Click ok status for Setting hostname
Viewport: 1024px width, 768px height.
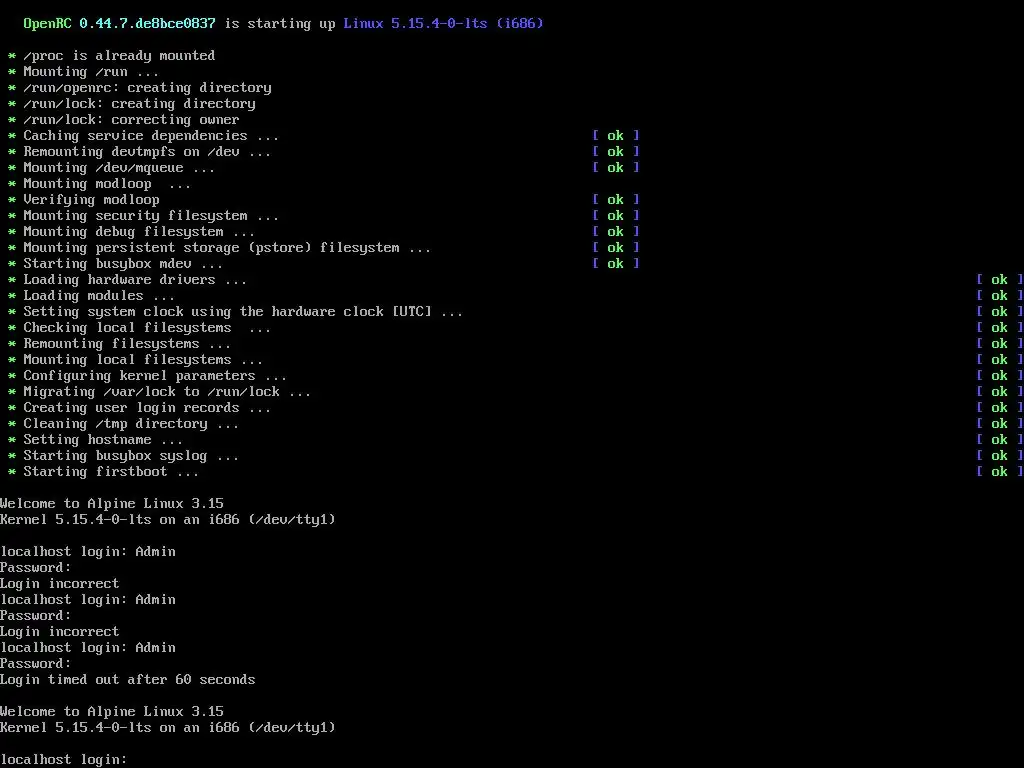1000,440
